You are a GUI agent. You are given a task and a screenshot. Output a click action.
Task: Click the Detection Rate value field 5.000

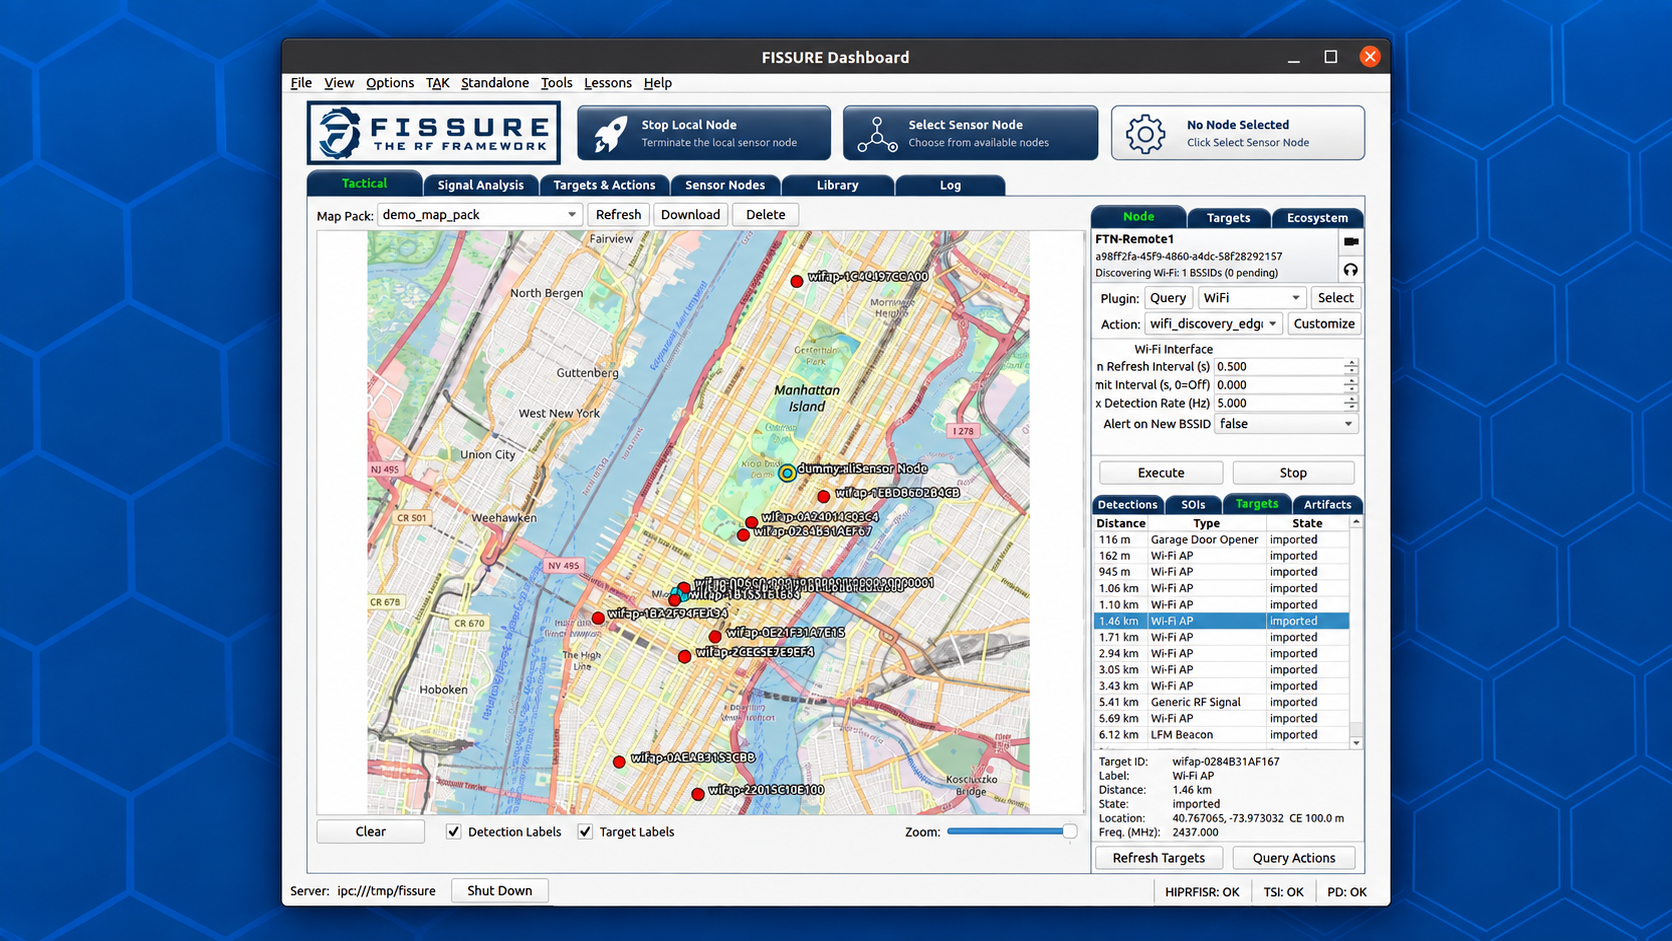coord(1279,403)
